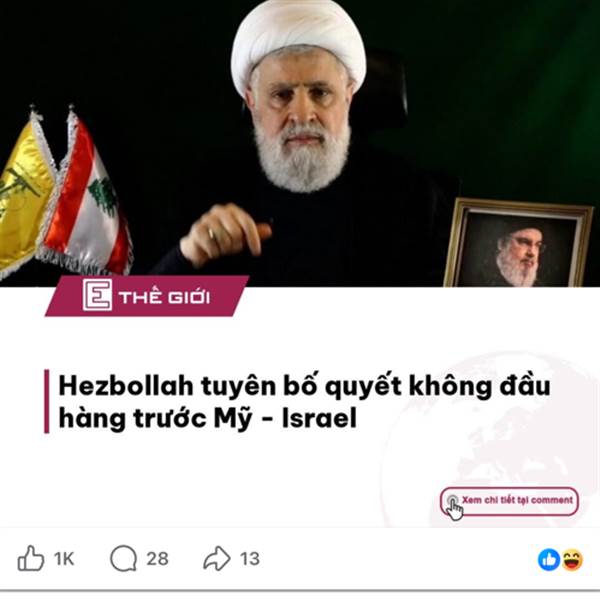The image size is (600, 600).
Task: Click the thumbs-up Like icon
Action: point(31,558)
